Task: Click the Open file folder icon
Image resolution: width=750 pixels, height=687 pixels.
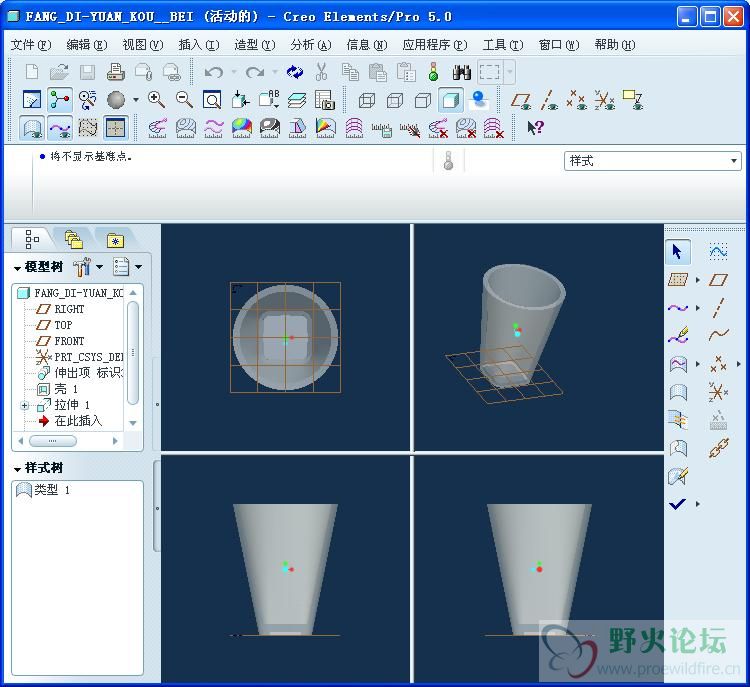Action: [59, 72]
